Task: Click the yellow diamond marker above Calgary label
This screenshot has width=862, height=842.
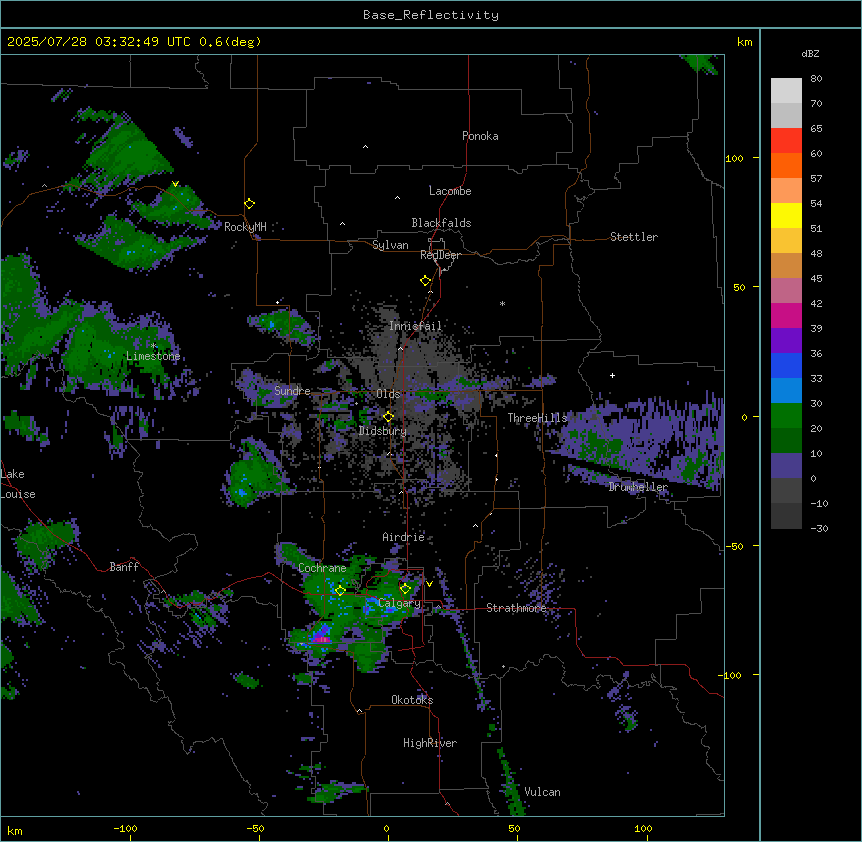Action: pyautogui.click(x=405, y=589)
